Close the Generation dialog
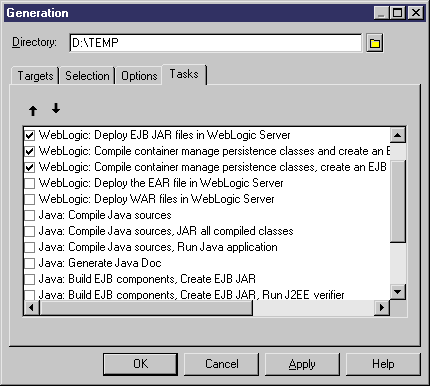430x386 pixels. [x=416, y=13]
